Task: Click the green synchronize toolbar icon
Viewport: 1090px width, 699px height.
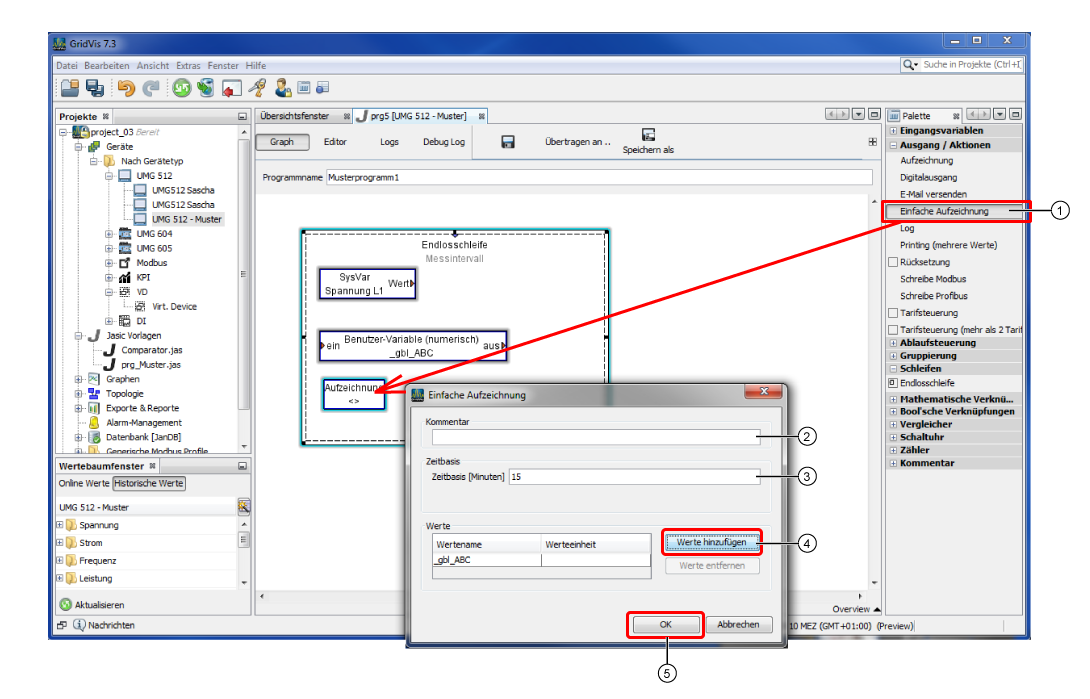Action: (x=181, y=88)
